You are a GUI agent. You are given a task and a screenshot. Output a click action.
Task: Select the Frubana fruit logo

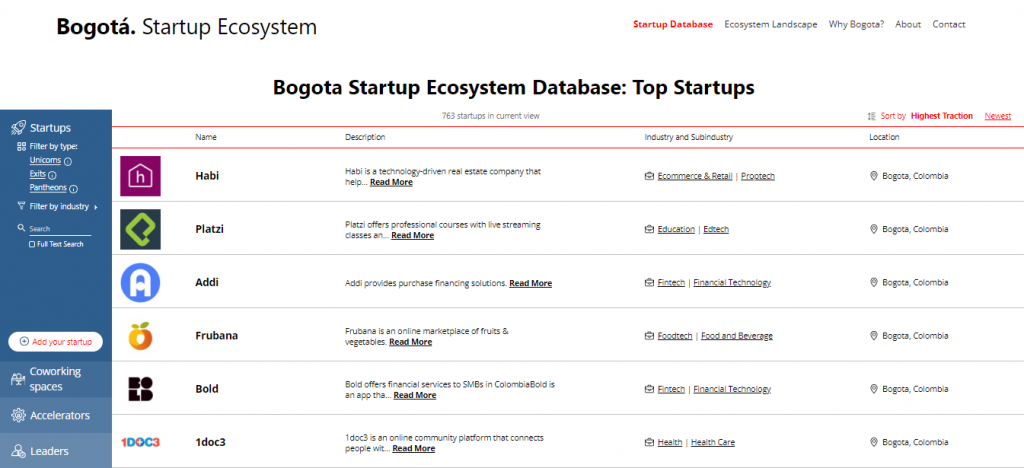click(140, 336)
